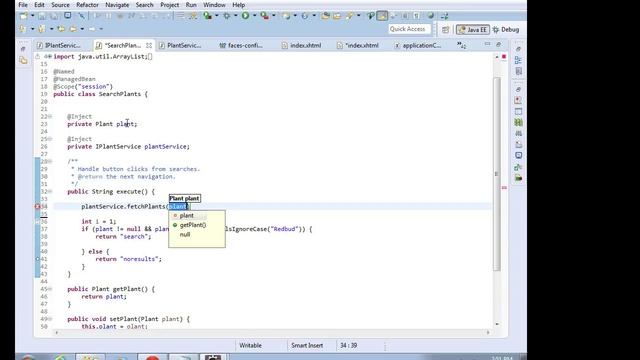This screenshot has height=360, width=640.
Task: Collapse the getPlant method fold on line 45
Action: tap(49, 289)
